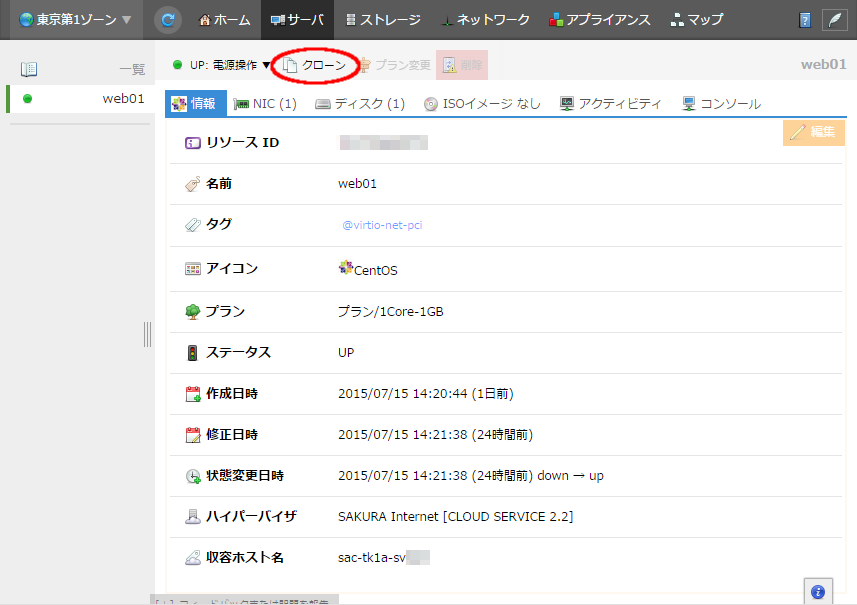Switch to the アクティビティ tab
Image resolution: width=857 pixels, height=605 pixels.
tap(610, 103)
